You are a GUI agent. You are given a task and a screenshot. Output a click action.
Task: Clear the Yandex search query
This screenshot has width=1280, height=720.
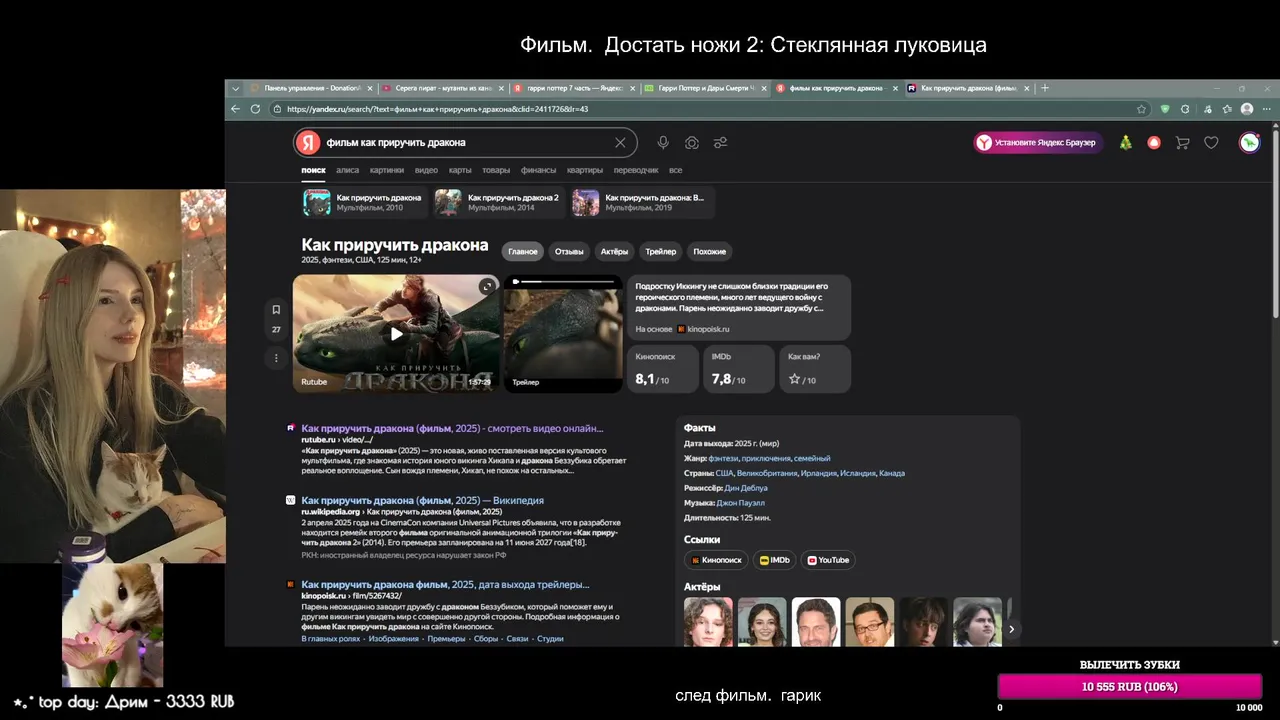coord(620,143)
